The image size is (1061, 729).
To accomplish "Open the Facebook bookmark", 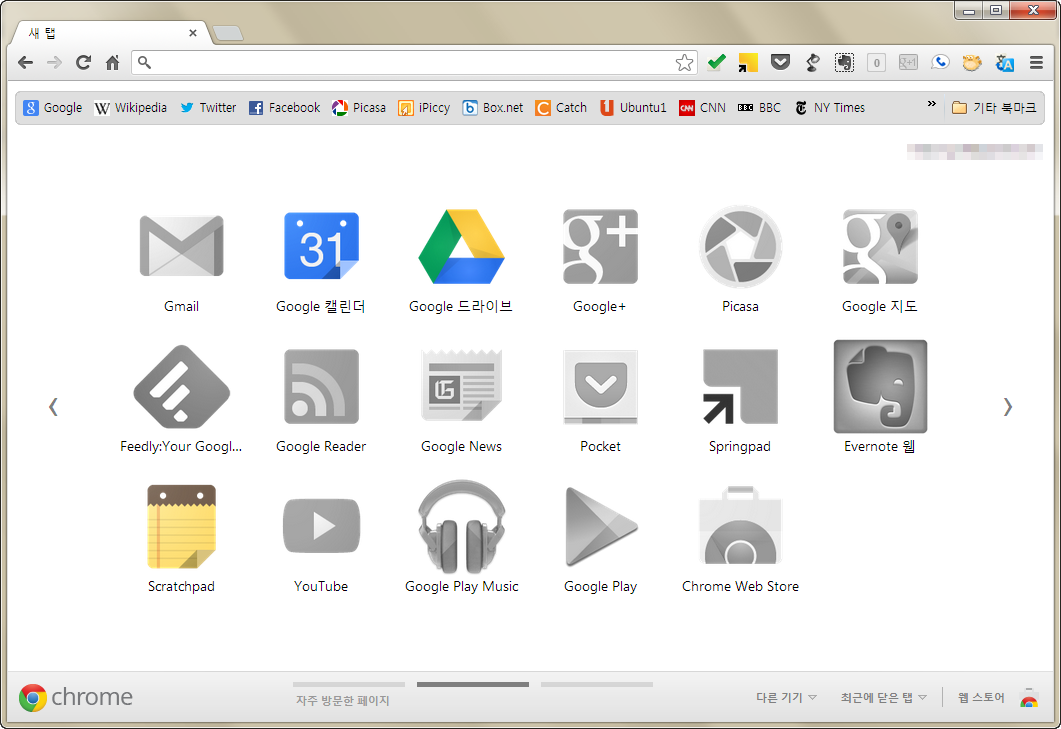I will coord(284,108).
